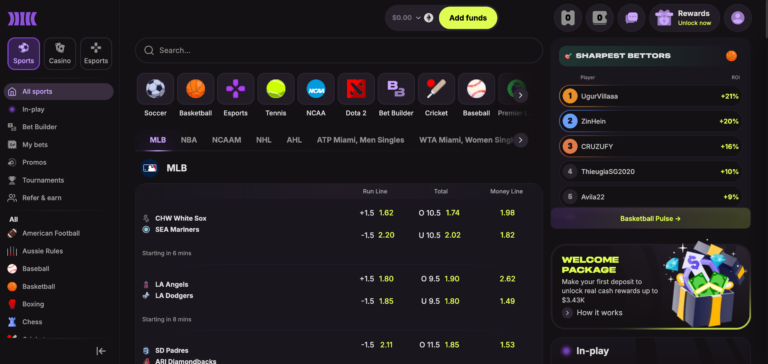Viewport: 768px width, 364px height.
Task: Click the basketball filter in Sharpest Bettors
Action: coord(731,56)
